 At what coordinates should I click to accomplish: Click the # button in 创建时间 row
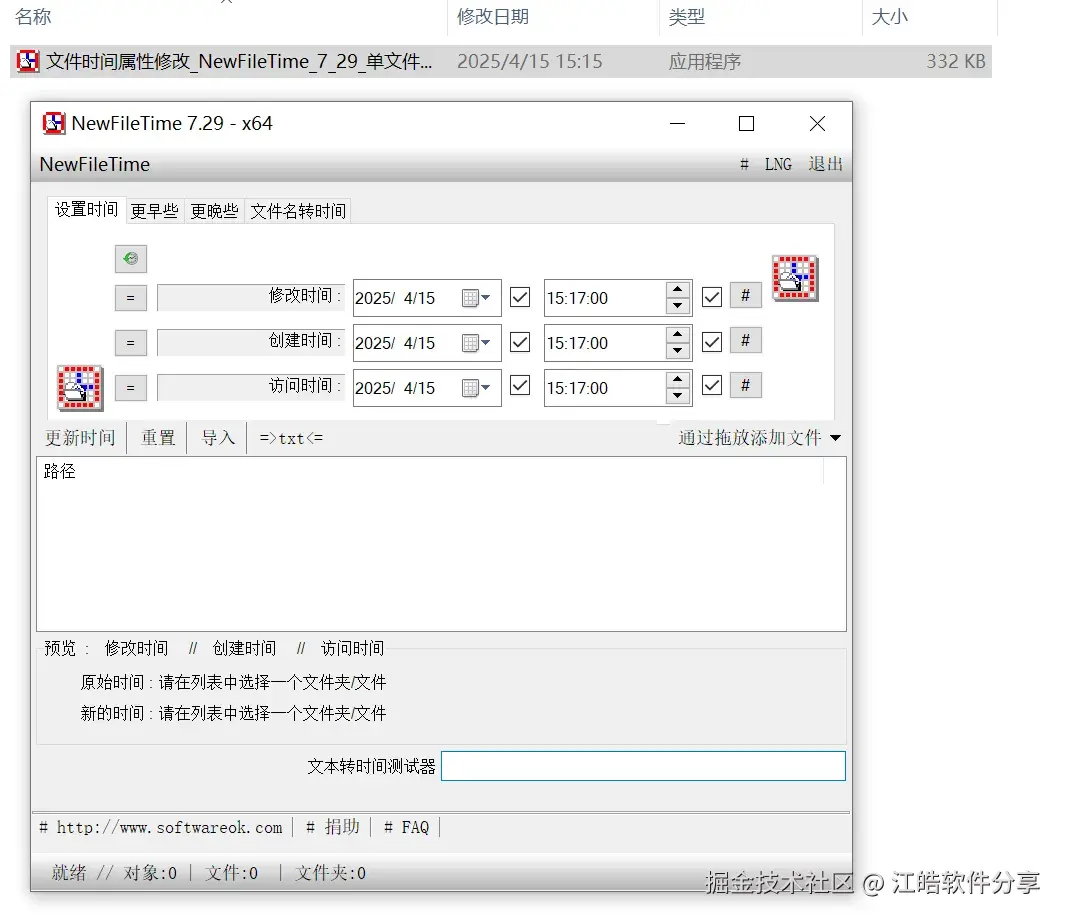coord(745,340)
